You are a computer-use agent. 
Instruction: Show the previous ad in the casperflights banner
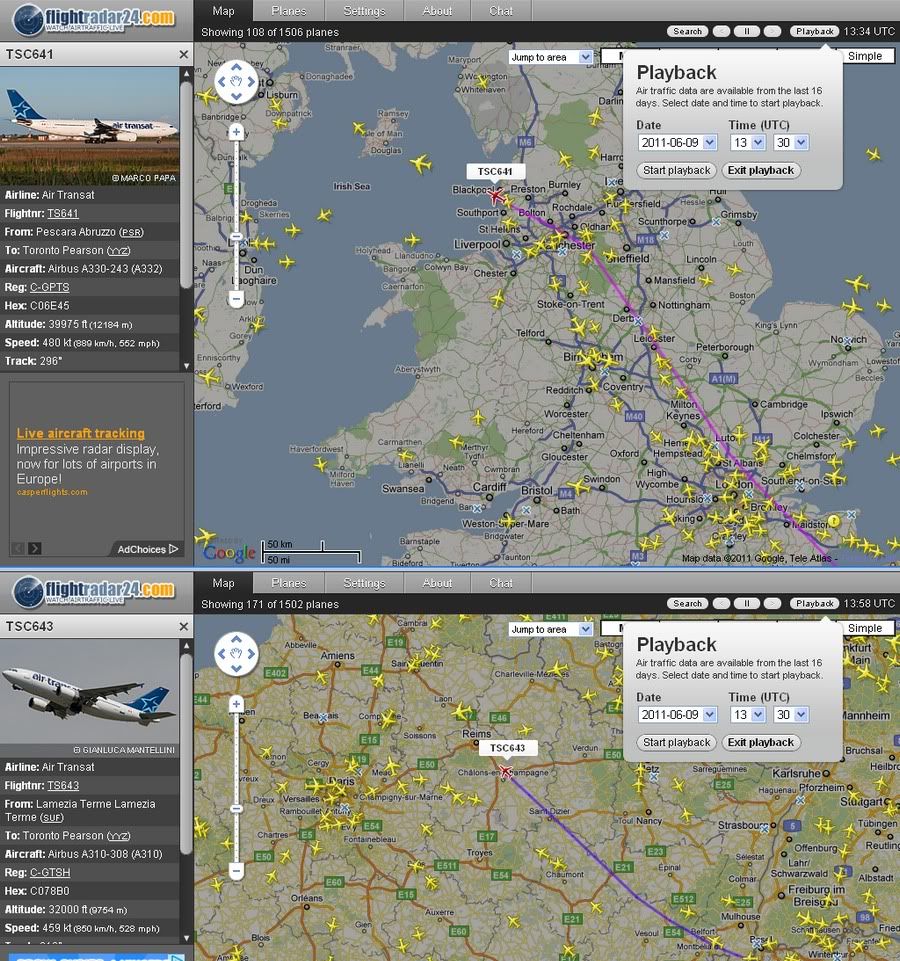point(18,548)
